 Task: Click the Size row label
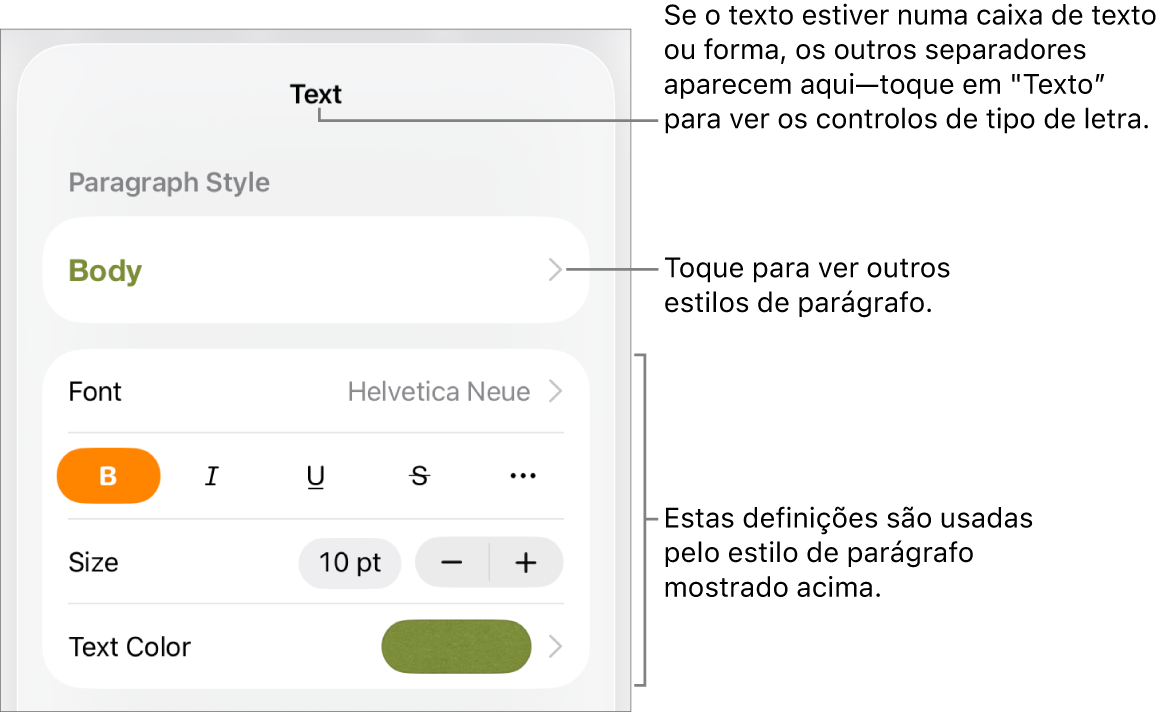[x=93, y=562]
